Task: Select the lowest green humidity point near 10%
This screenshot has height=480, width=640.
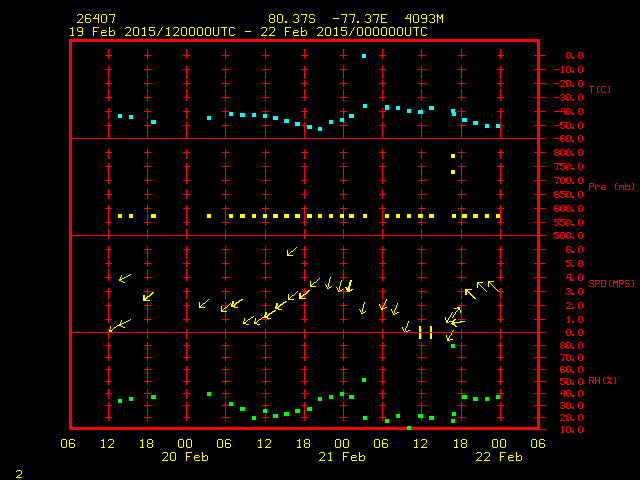Action: tap(409, 428)
